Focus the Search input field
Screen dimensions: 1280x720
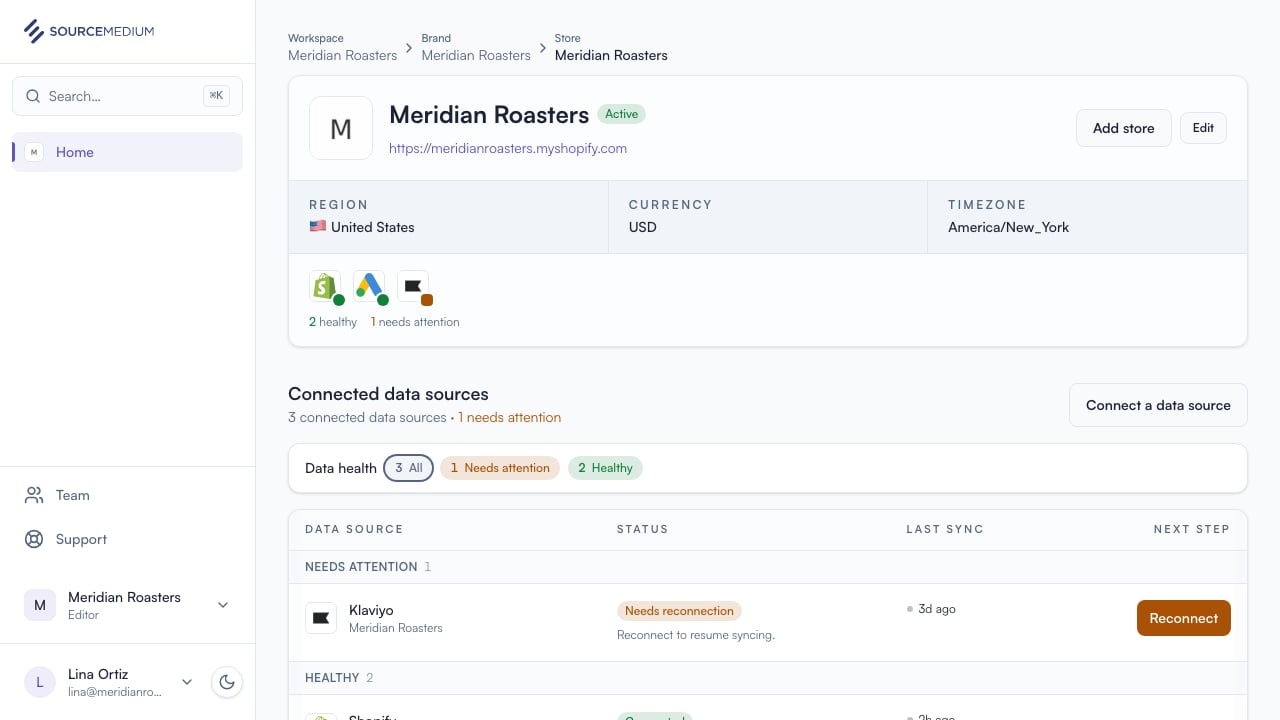[x=127, y=96]
